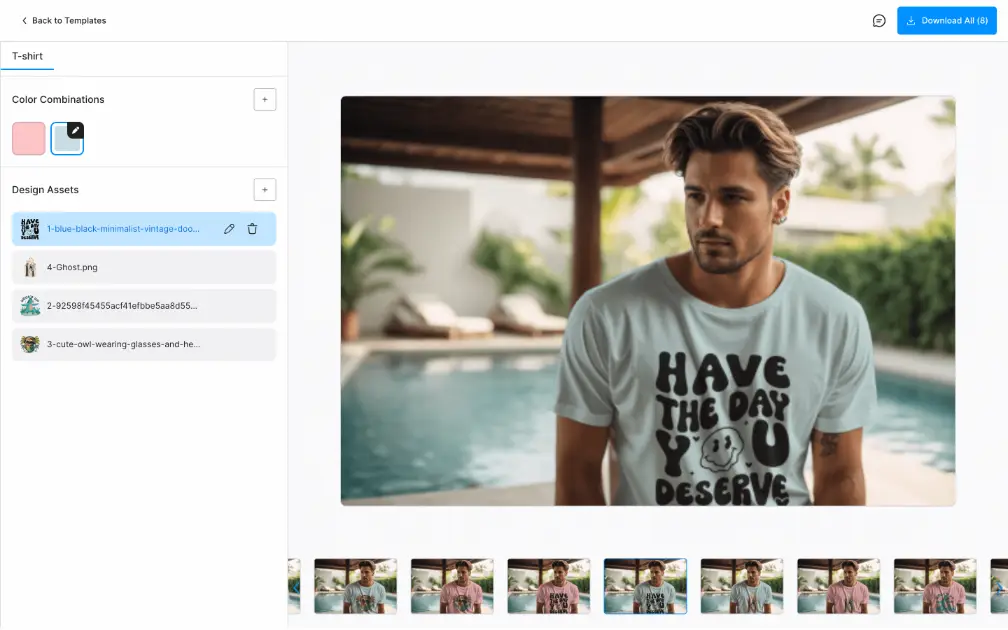Delete the vintage-doodle asset via trash icon
Screen dimensions: 1008x630
pos(255,229)
